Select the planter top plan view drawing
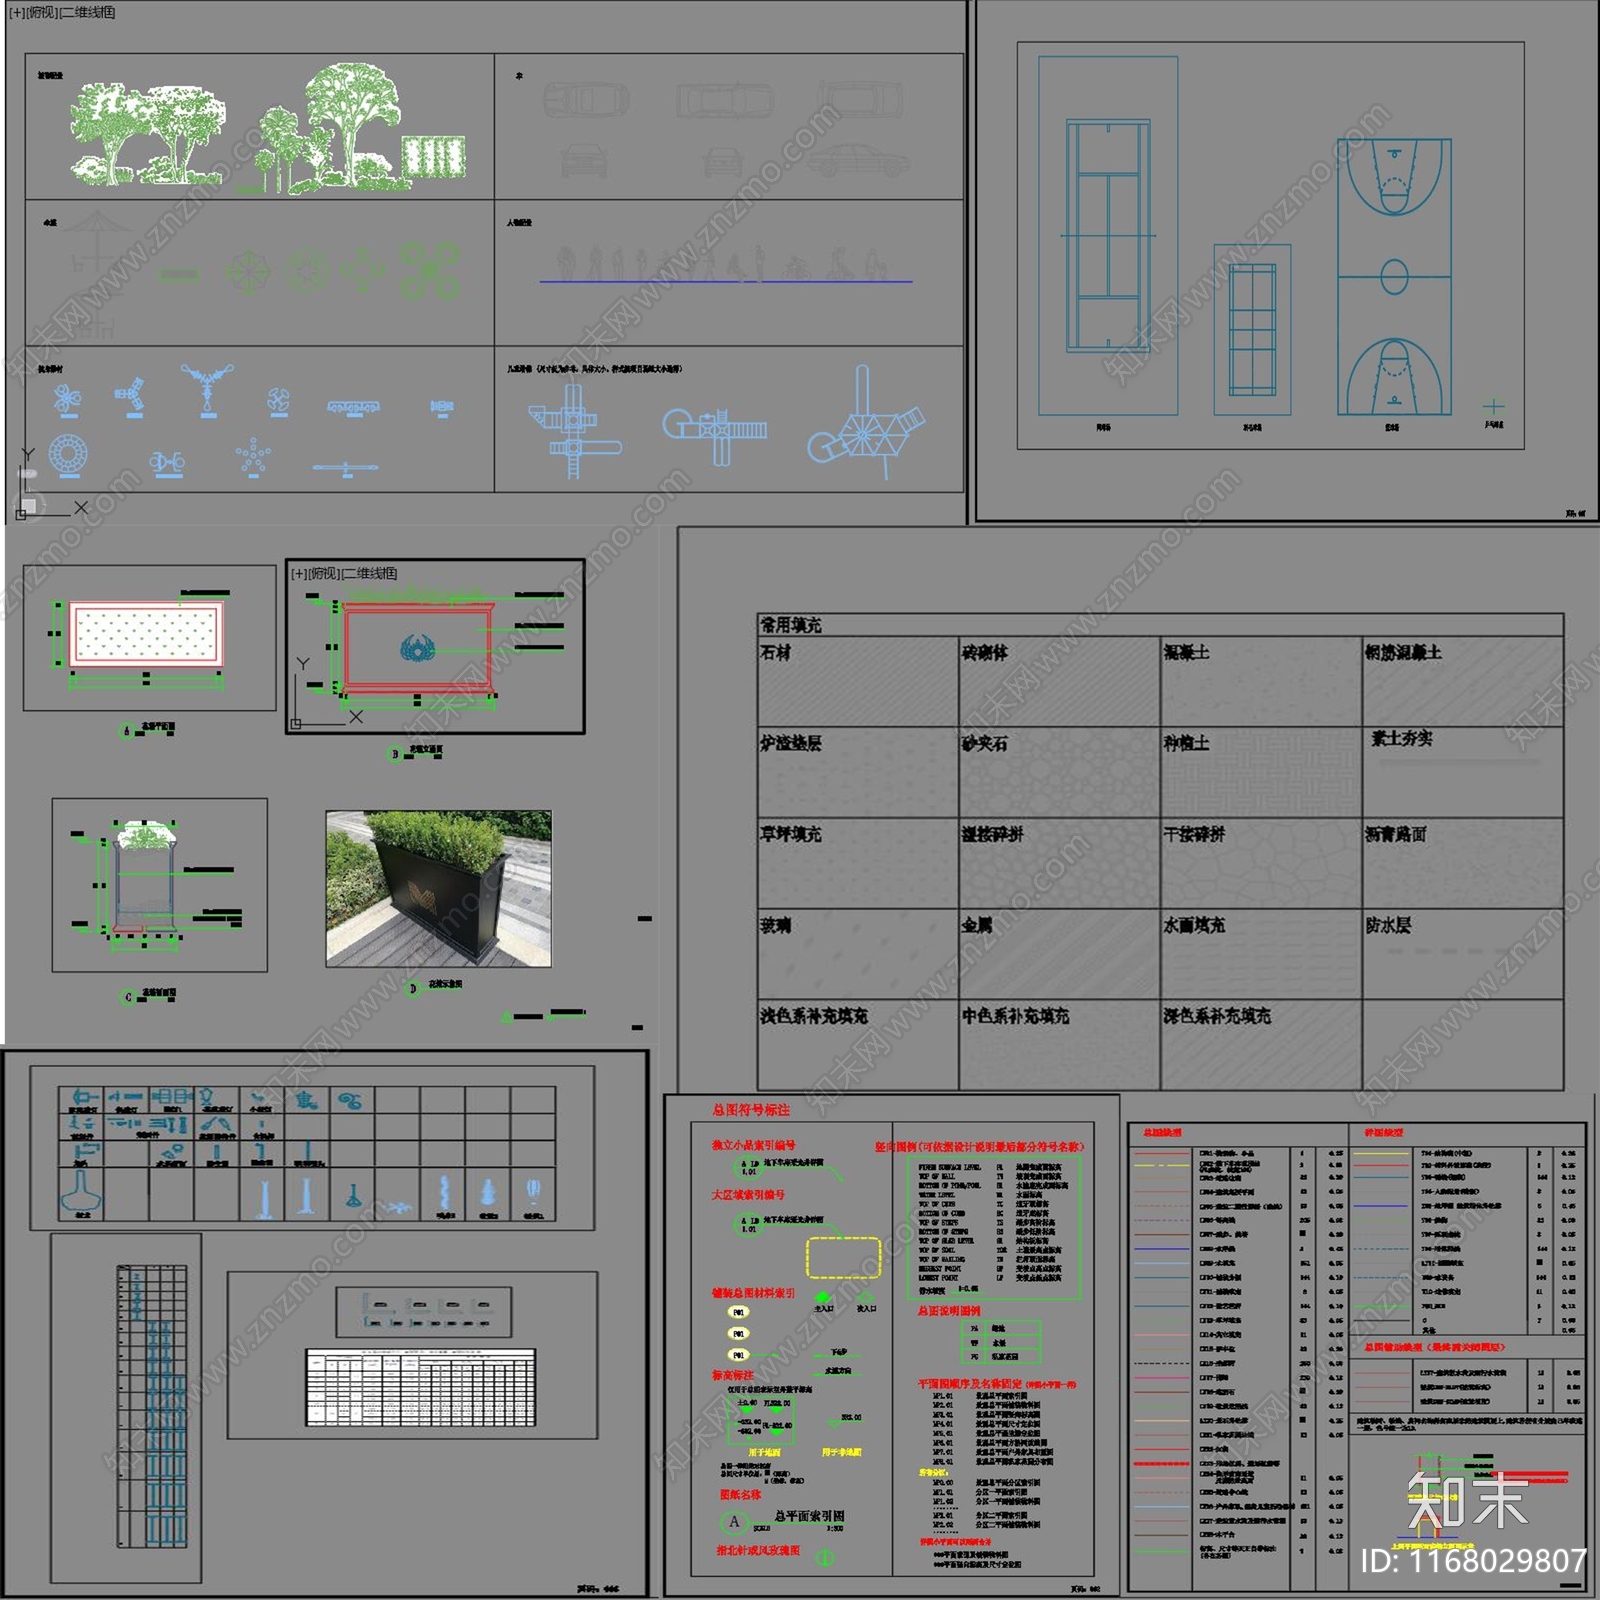The height and width of the screenshot is (1600, 1600). pos(146,635)
